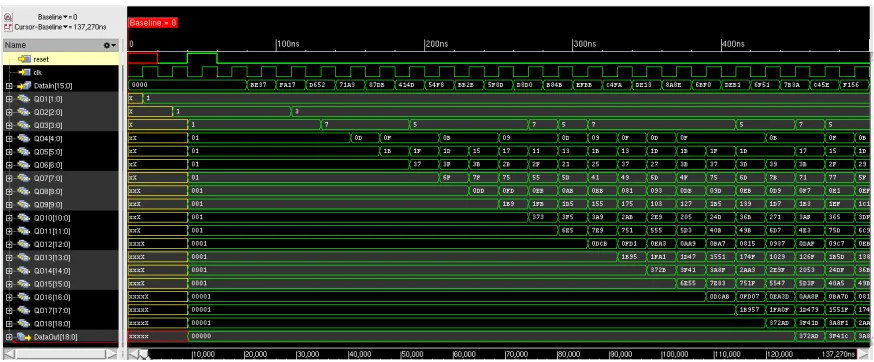Click the 137,270ns end time label
This screenshot has width=874, height=362.
pyautogui.click(x=838, y=354)
